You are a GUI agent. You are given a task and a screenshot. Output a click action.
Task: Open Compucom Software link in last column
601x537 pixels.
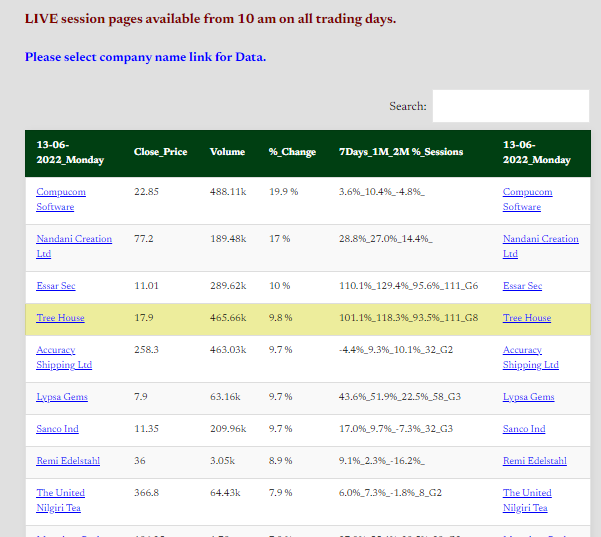pos(527,199)
